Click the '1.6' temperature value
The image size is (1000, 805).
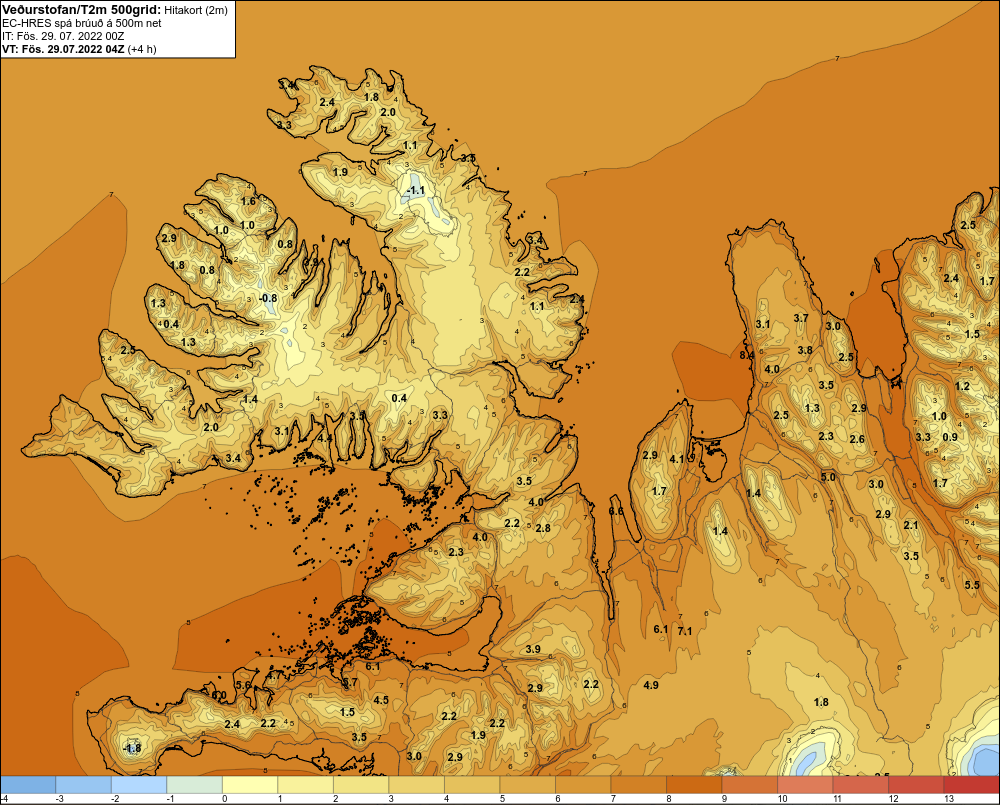click(x=247, y=201)
